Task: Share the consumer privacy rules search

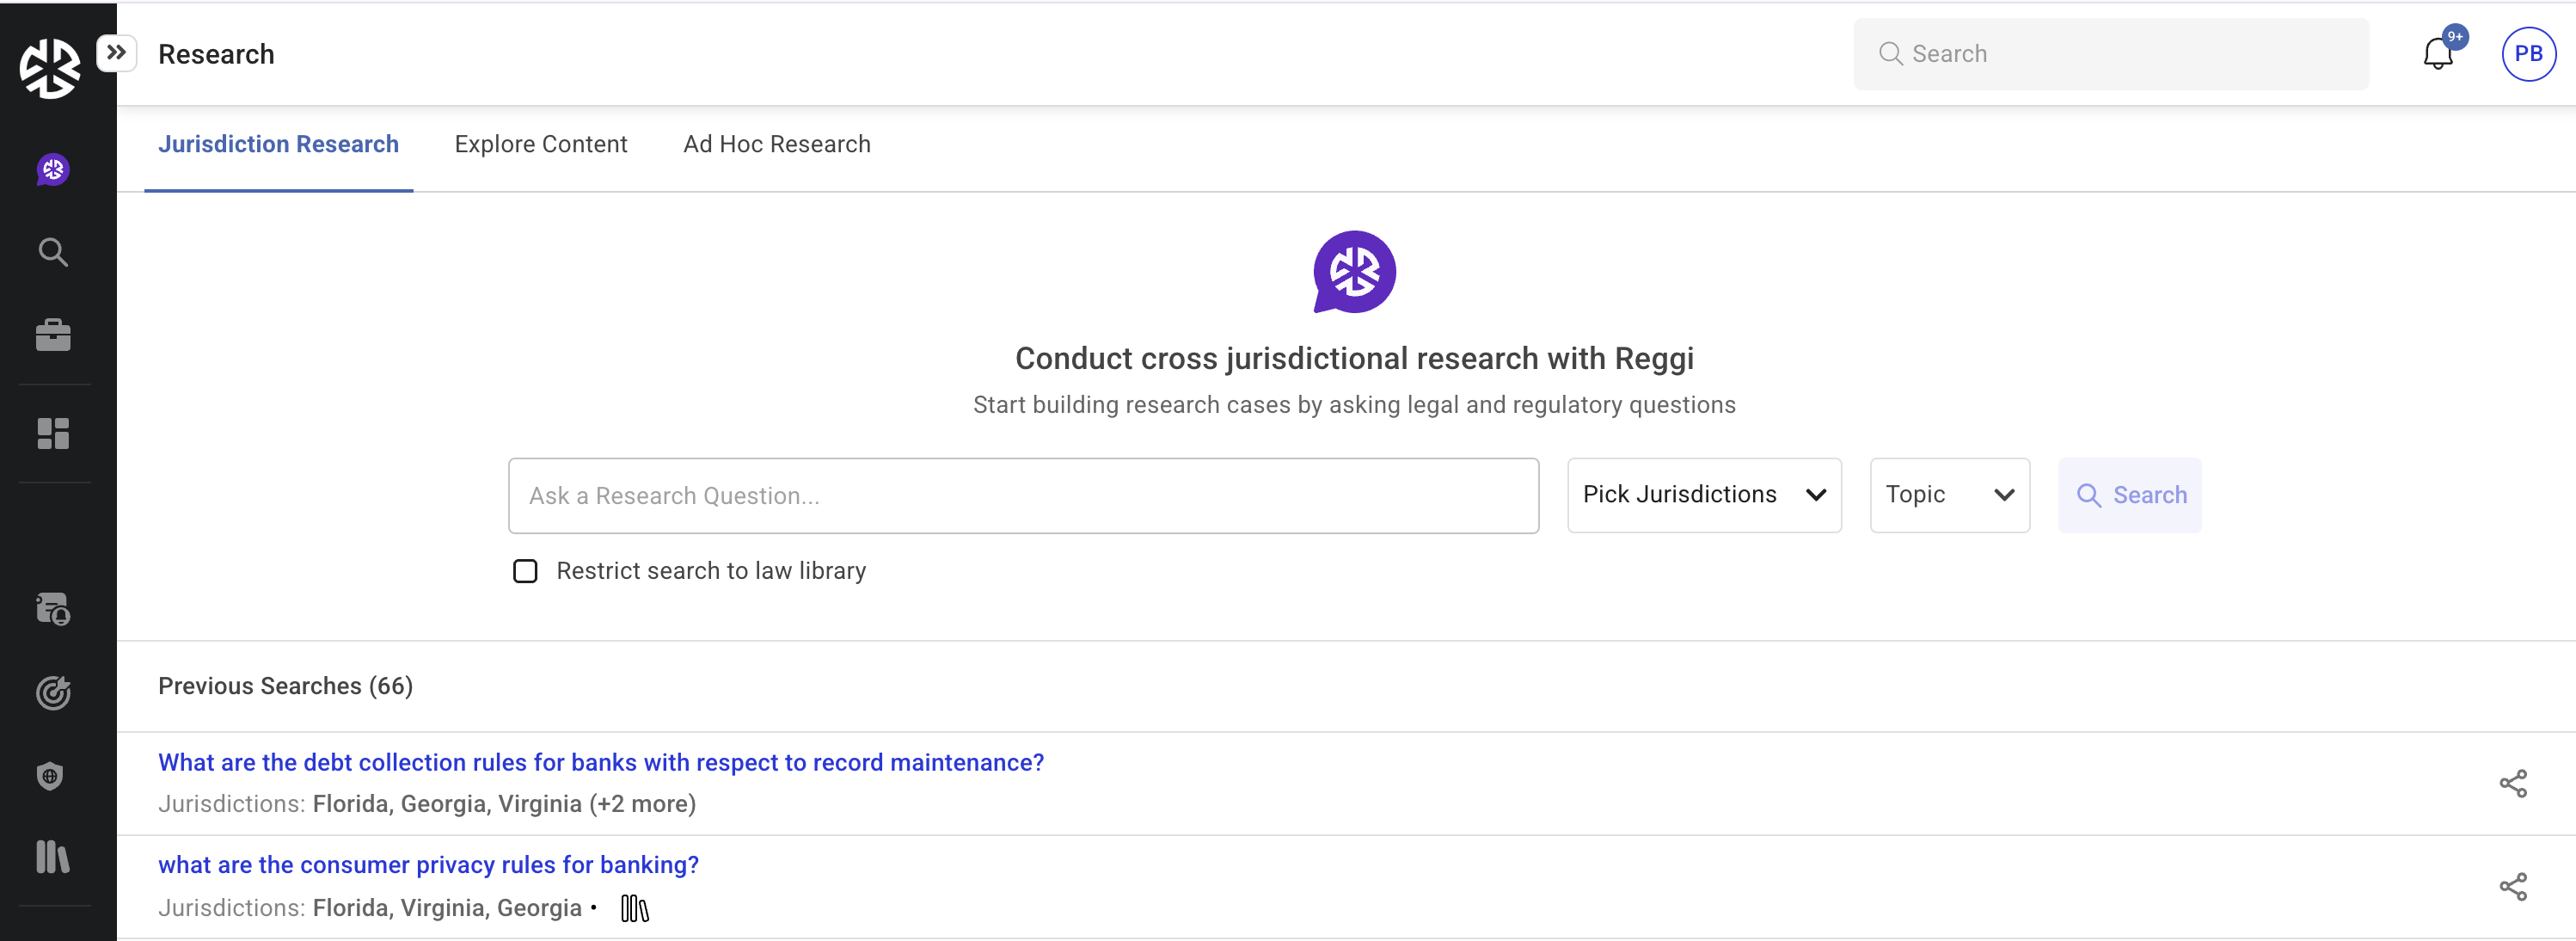Action: click(2513, 887)
